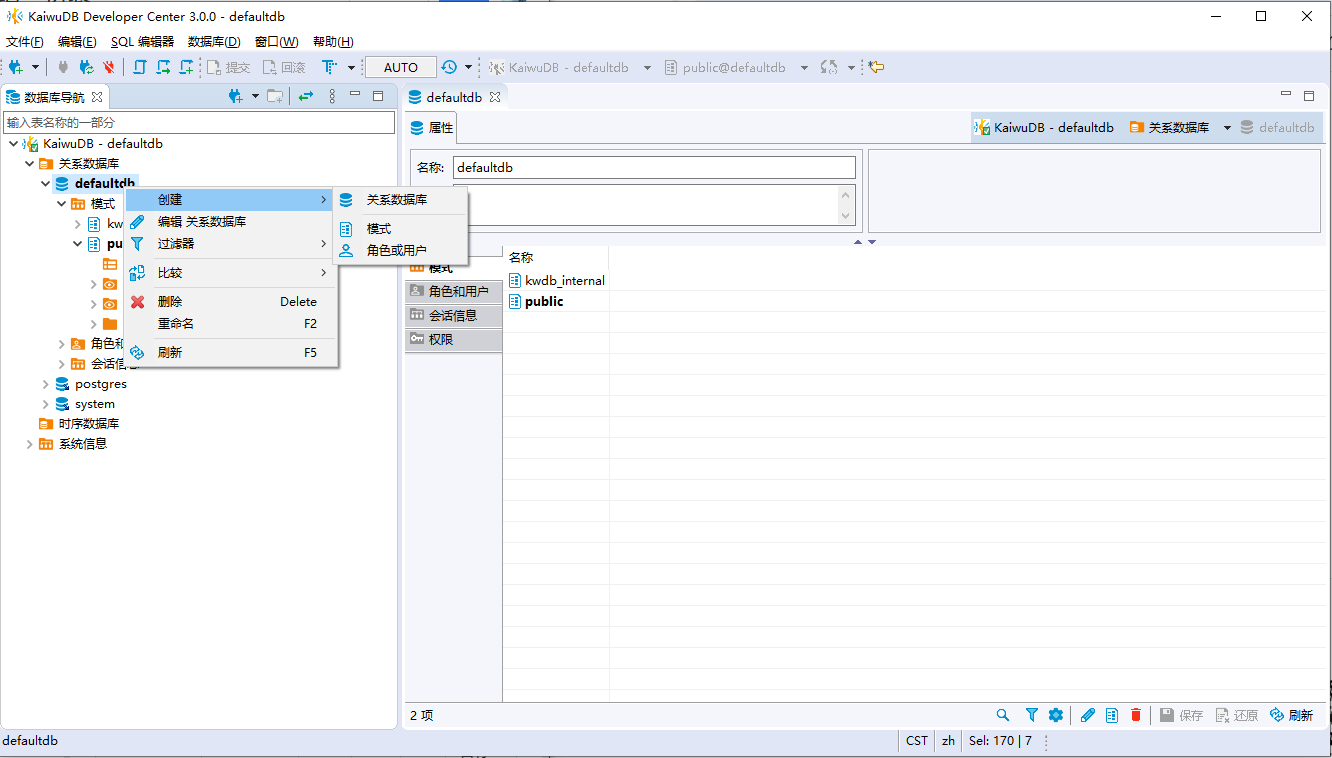Switch to the 权限 side tab

point(453,340)
